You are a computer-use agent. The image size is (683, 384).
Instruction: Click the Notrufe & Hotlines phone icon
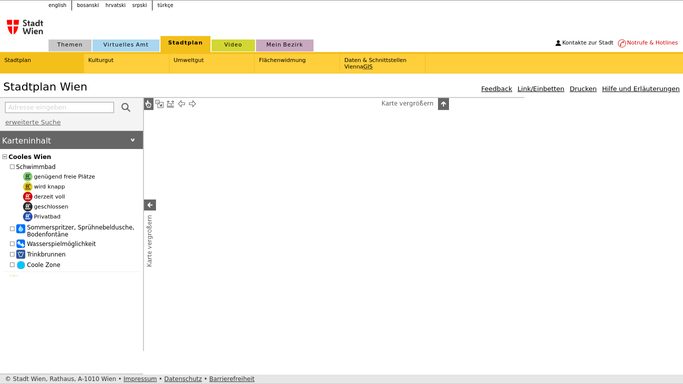click(622, 43)
